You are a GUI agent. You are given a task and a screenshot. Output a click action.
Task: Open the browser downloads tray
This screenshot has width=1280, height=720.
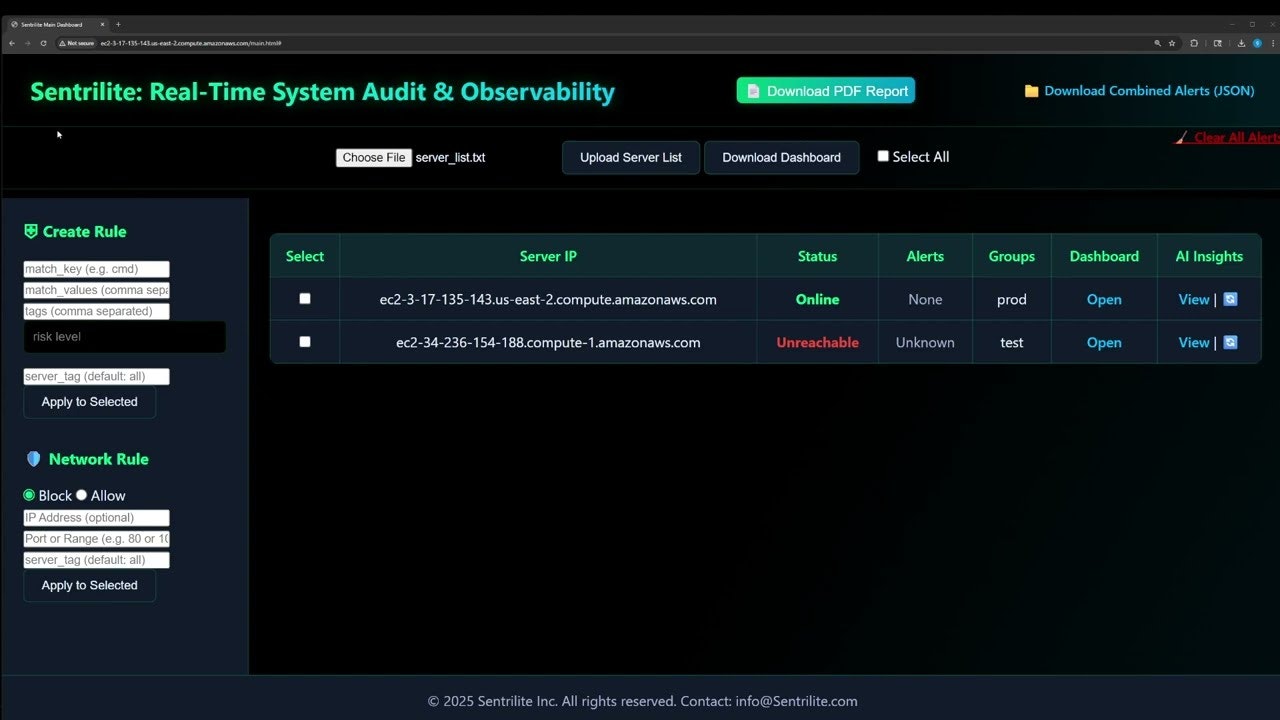[1241, 43]
